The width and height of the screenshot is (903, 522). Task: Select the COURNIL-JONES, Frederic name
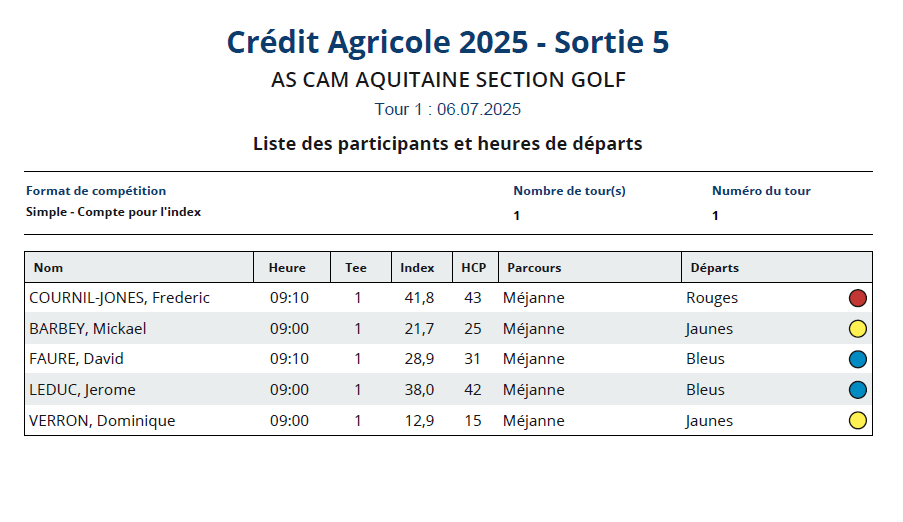(x=119, y=298)
